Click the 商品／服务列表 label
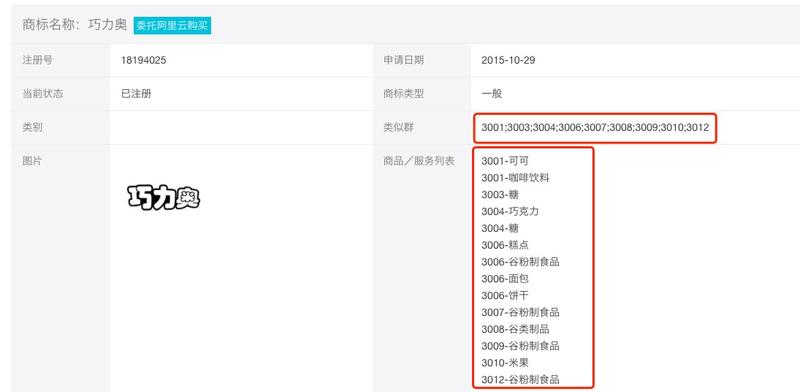The height and width of the screenshot is (392, 800). pyautogui.click(x=418, y=161)
